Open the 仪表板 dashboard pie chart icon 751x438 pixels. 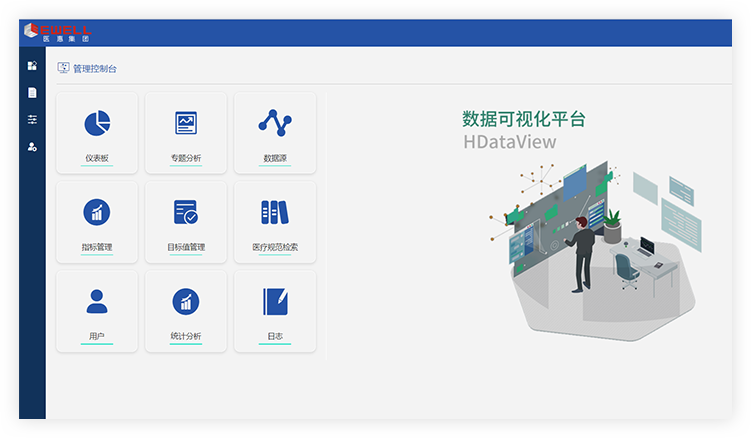pyautogui.click(x=97, y=123)
